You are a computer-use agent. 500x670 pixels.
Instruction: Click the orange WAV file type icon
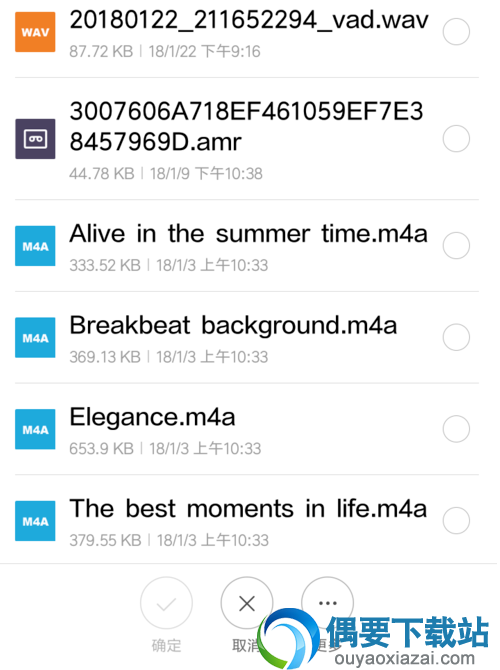pyautogui.click(x=35, y=32)
